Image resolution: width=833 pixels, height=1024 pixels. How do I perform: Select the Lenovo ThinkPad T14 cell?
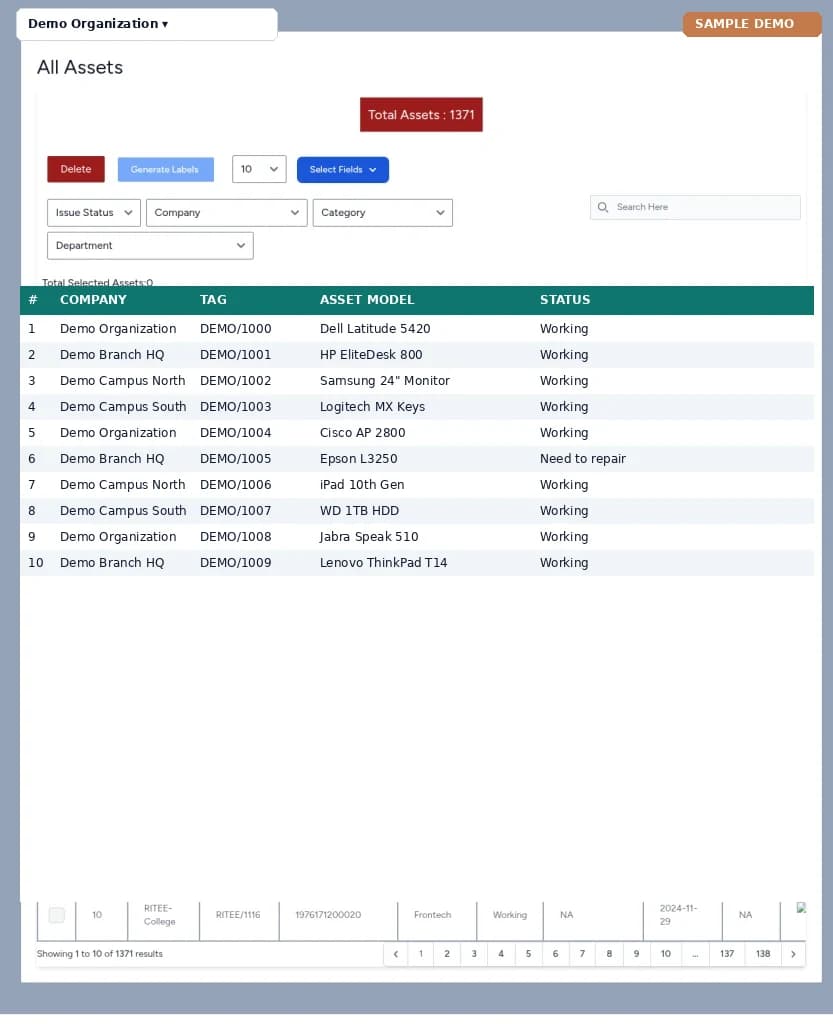click(383, 563)
